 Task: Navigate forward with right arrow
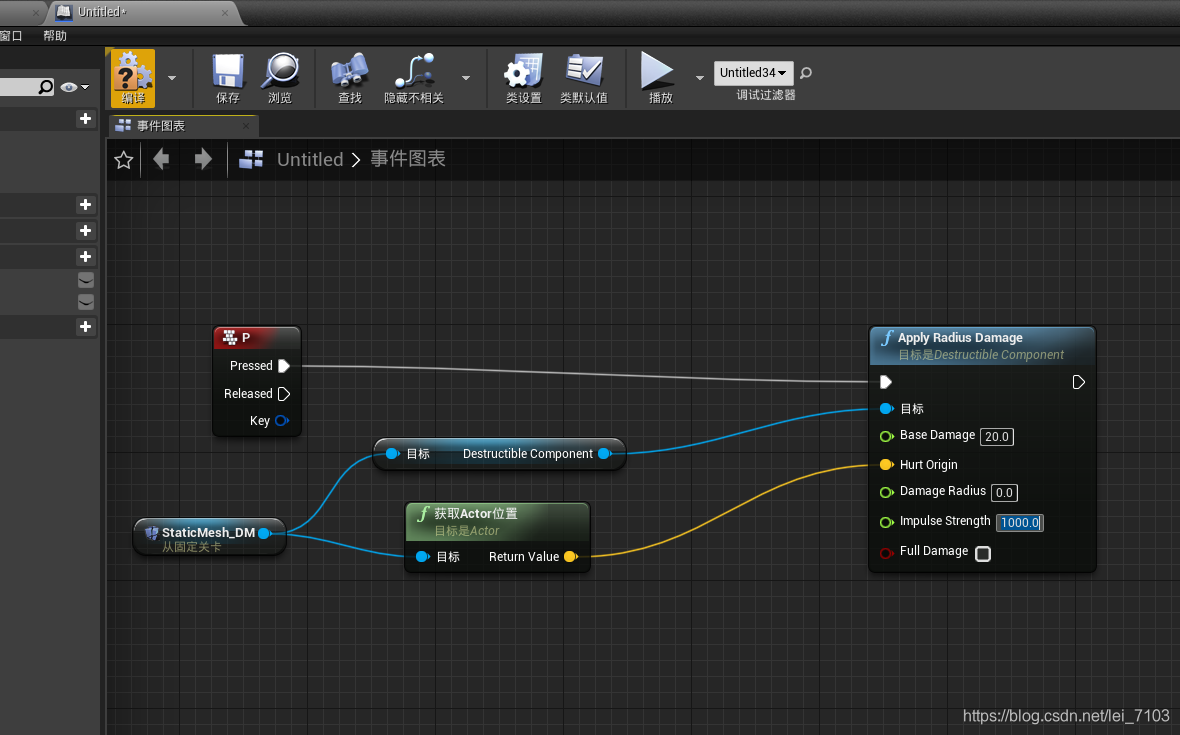202,159
